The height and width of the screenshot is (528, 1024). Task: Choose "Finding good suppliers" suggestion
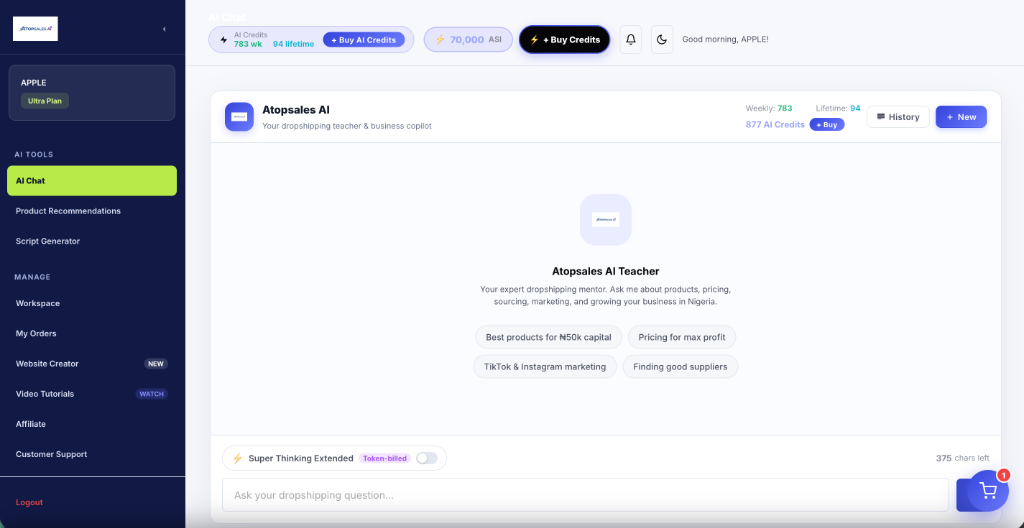tap(680, 367)
